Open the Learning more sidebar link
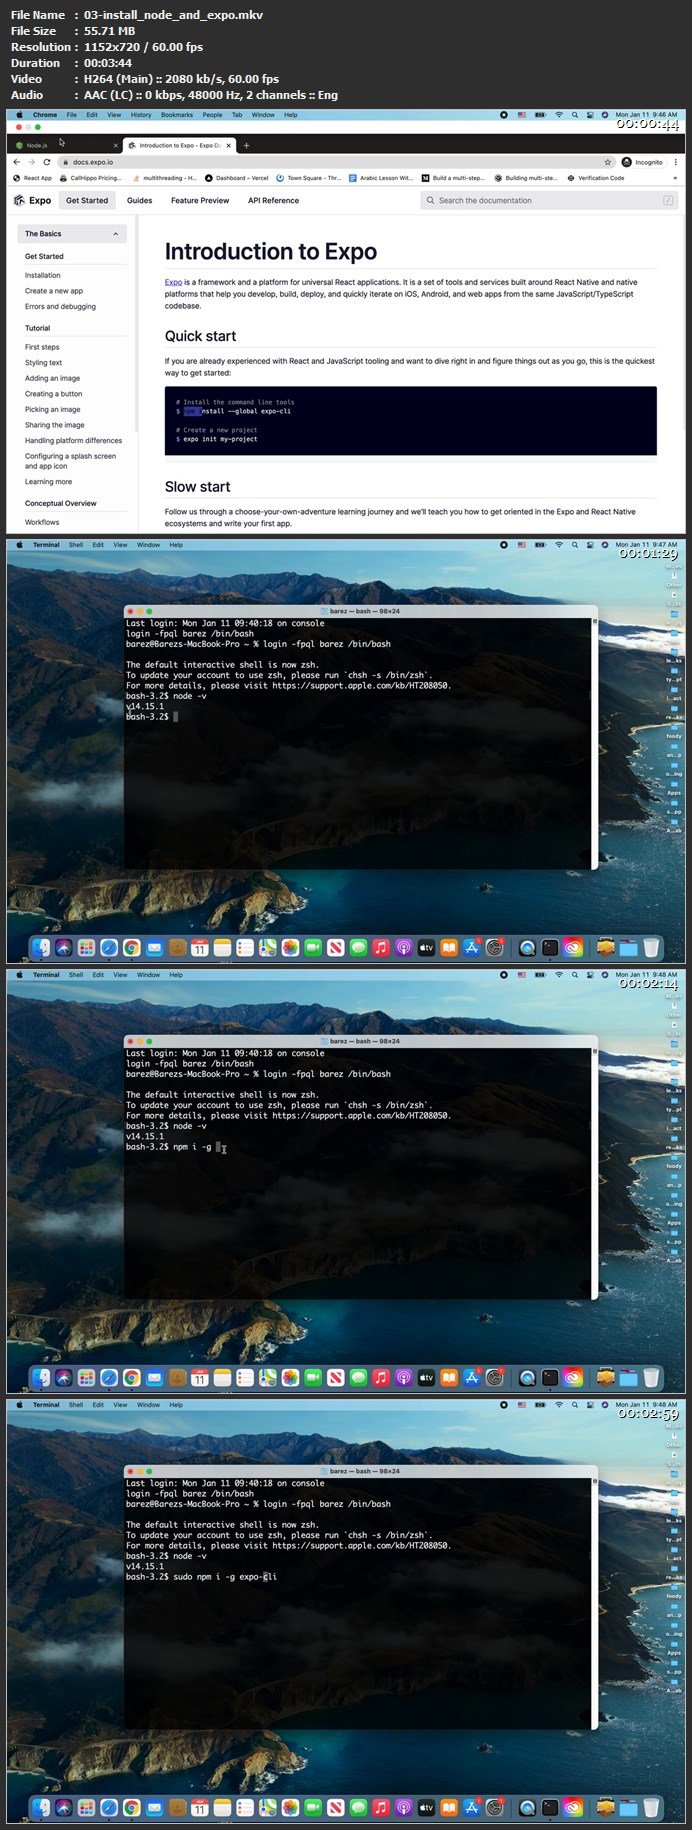692x1830 pixels. pos(48,482)
